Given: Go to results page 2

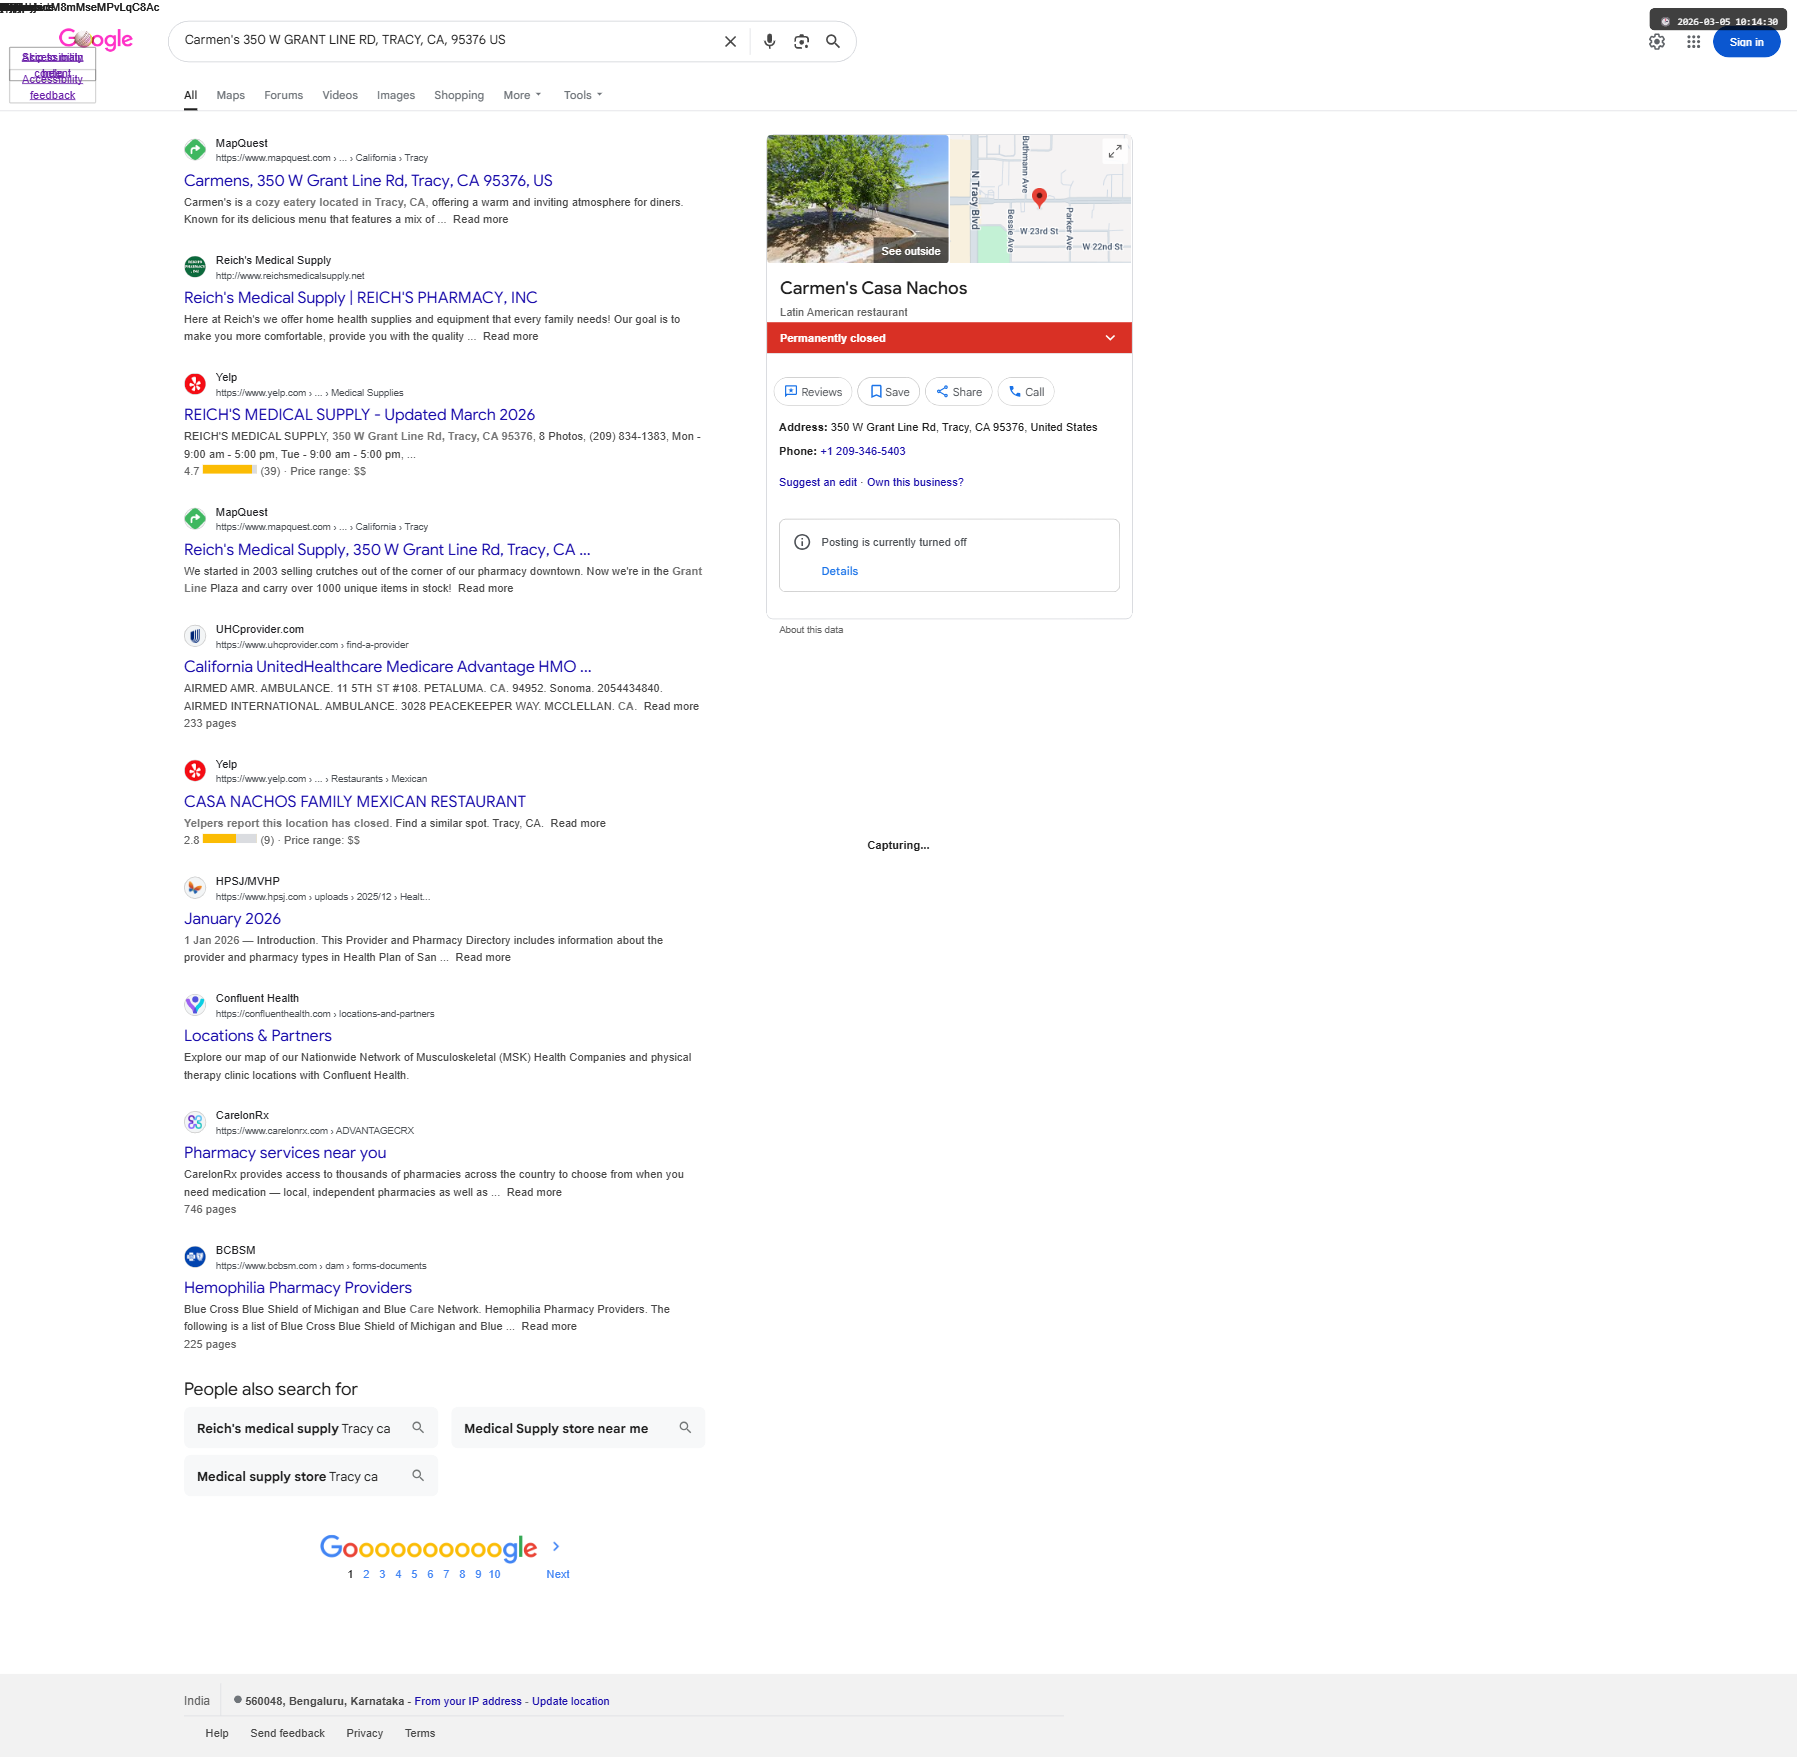Looking at the screenshot, I should point(366,1574).
